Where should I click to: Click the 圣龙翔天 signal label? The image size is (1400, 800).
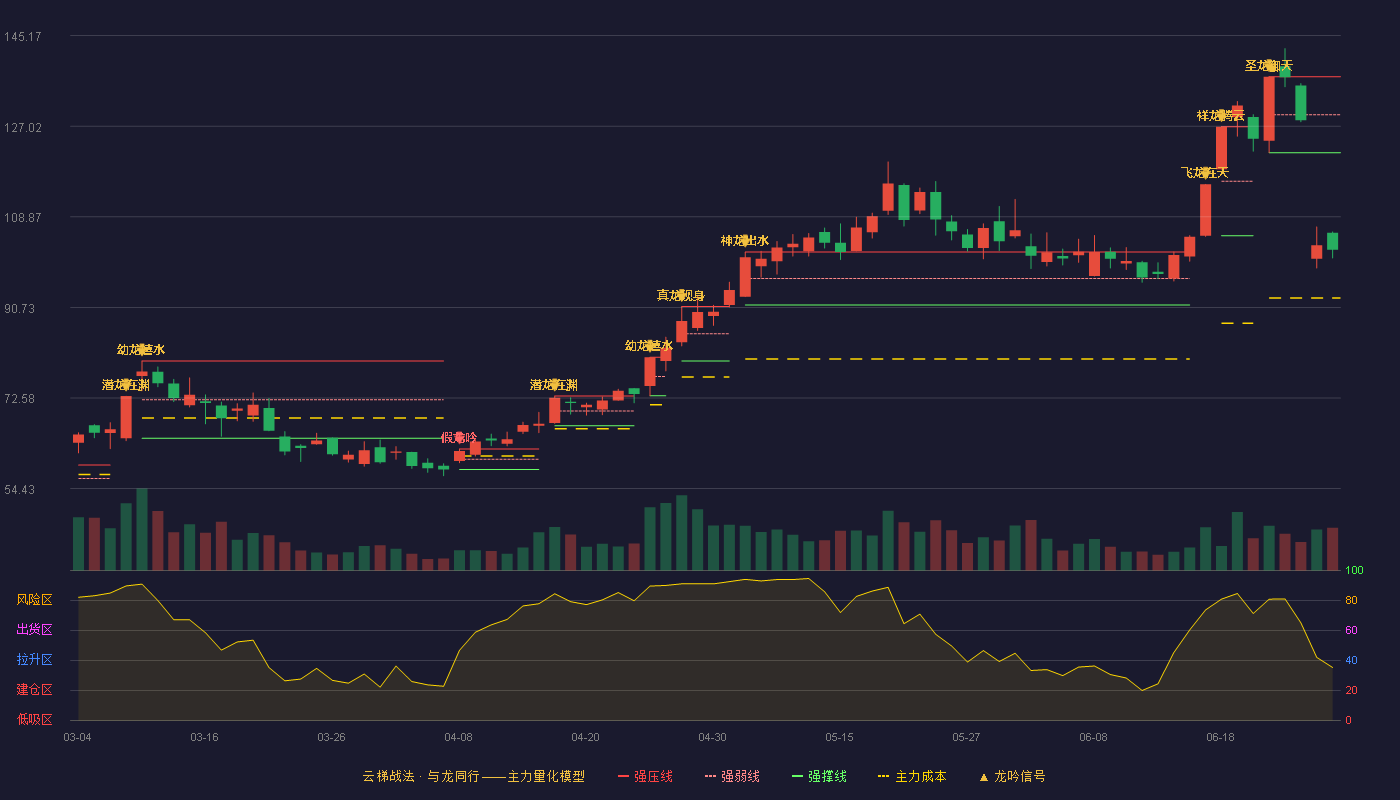click(1269, 66)
